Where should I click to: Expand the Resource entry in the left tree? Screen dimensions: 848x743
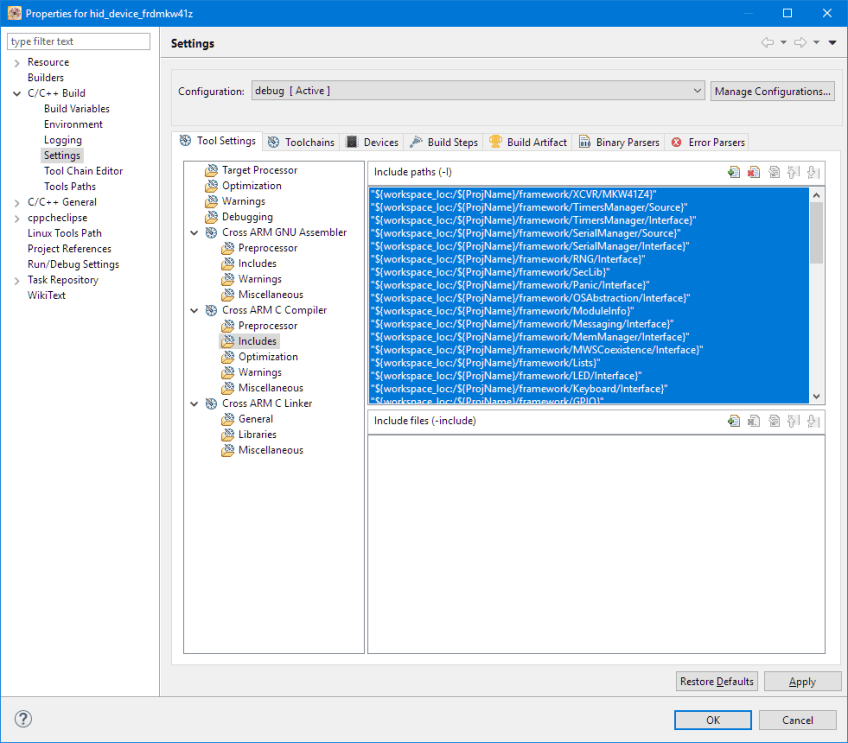coord(18,62)
